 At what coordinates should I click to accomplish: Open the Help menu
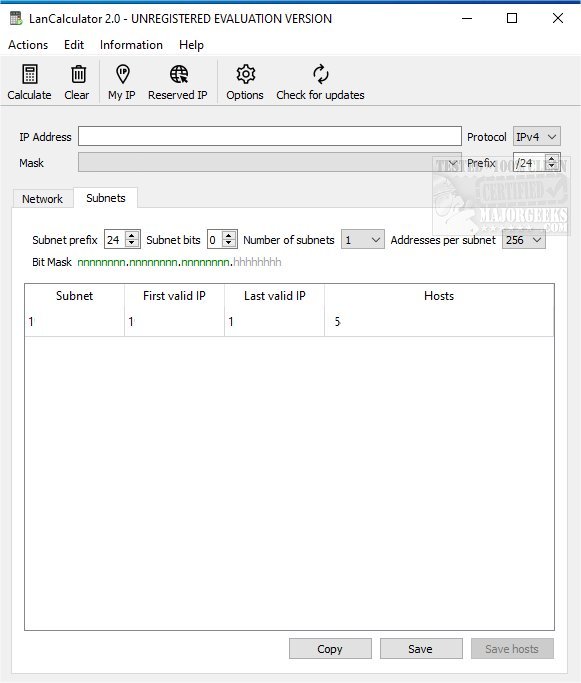pos(191,45)
